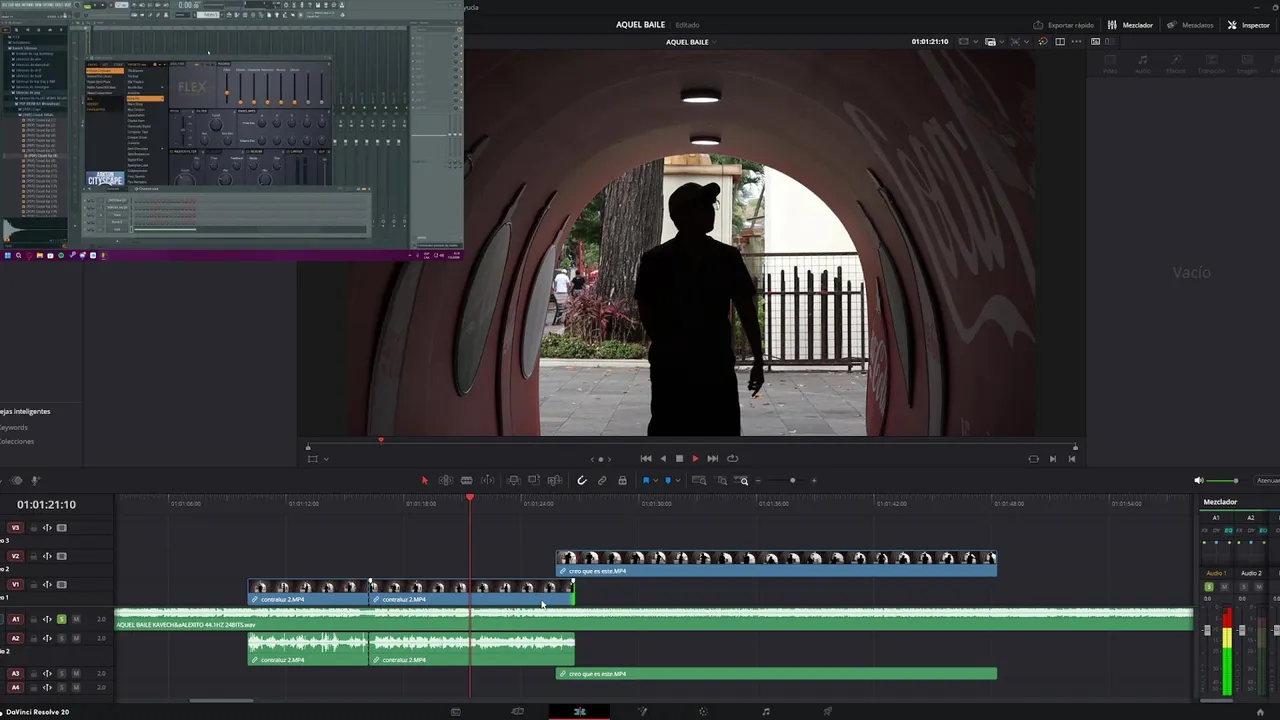Open the Metadatos panel

coord(1190,25)
